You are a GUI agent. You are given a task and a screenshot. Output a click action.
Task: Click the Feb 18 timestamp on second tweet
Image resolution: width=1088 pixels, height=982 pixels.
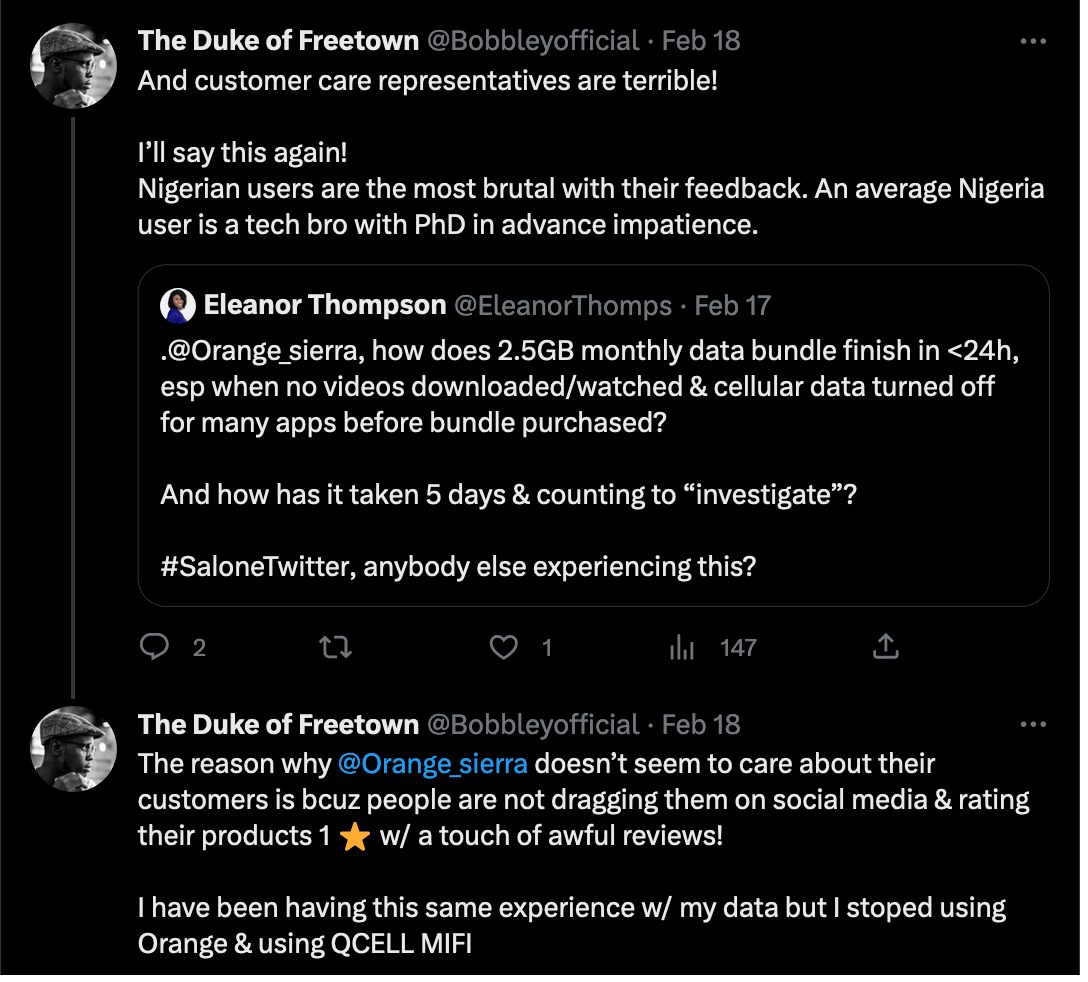pos(700,724)
